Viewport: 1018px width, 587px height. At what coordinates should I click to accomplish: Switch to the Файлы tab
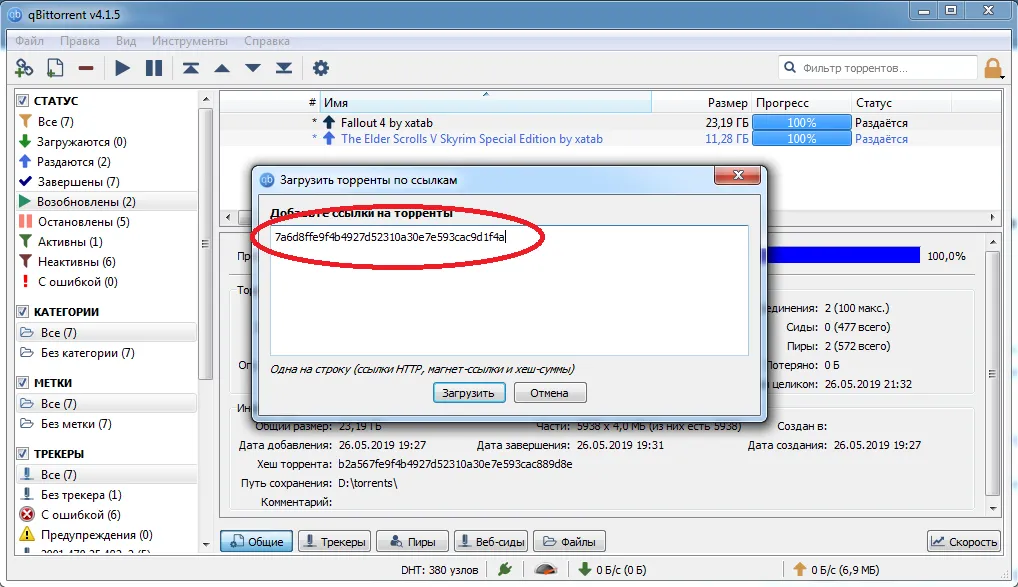point(569,542)
